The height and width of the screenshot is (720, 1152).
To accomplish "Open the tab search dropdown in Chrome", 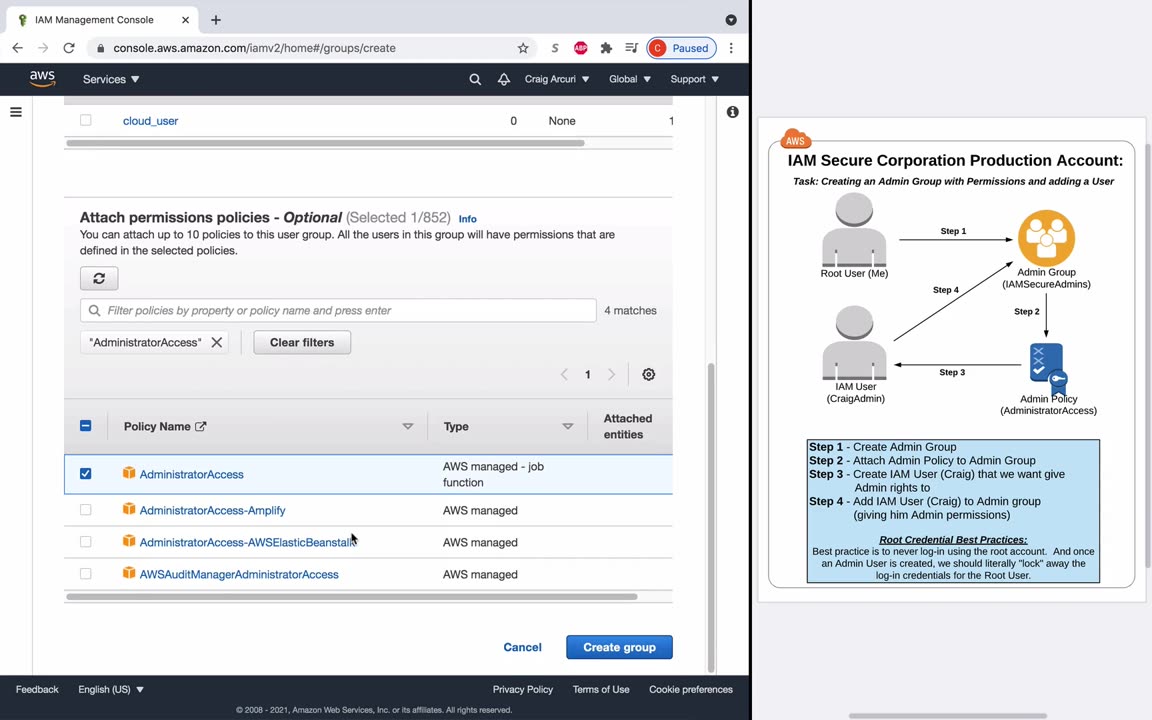I will click(731, 20).
